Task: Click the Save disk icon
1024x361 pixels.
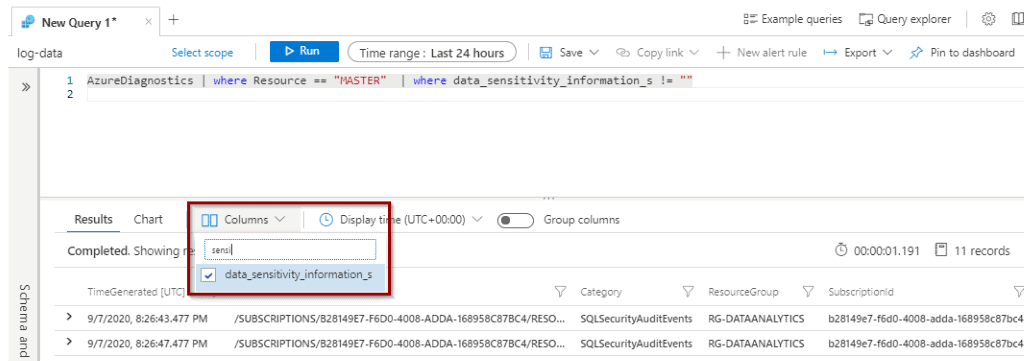Action: [x=547, y=52]
